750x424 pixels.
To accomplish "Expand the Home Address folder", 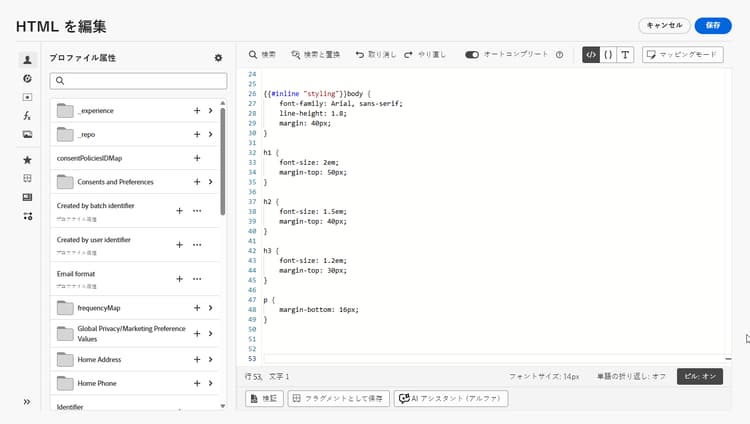I will click(210, 359).
